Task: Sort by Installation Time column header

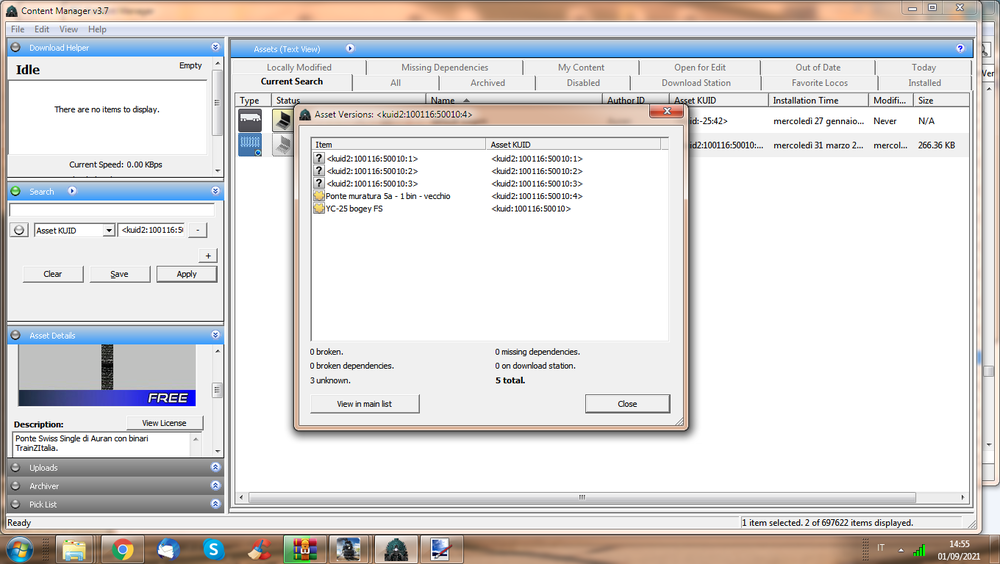Action: [818, 100]
